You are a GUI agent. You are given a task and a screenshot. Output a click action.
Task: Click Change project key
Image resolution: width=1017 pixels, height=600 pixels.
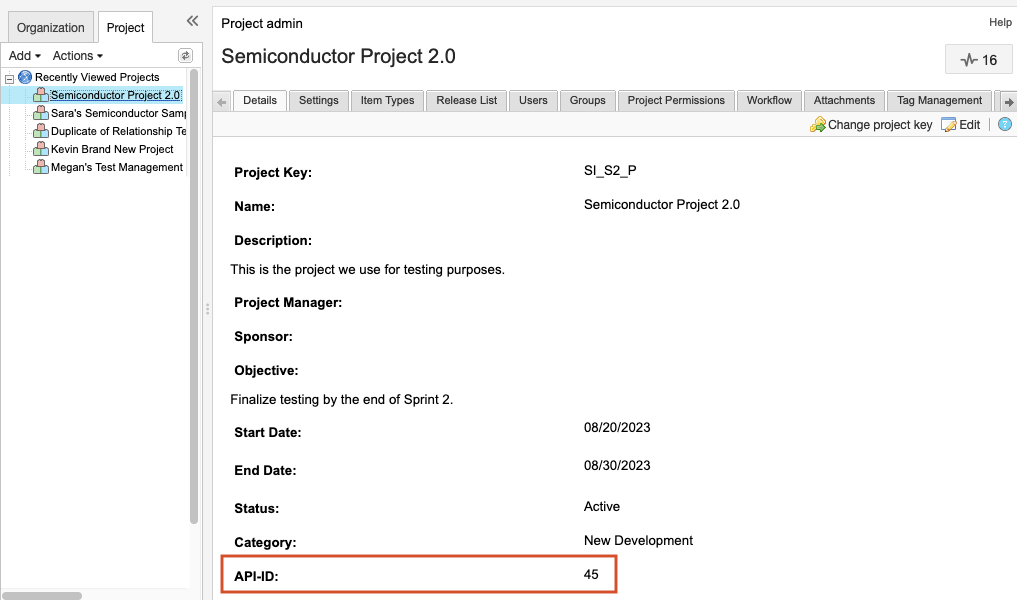[x=871, y=125]
